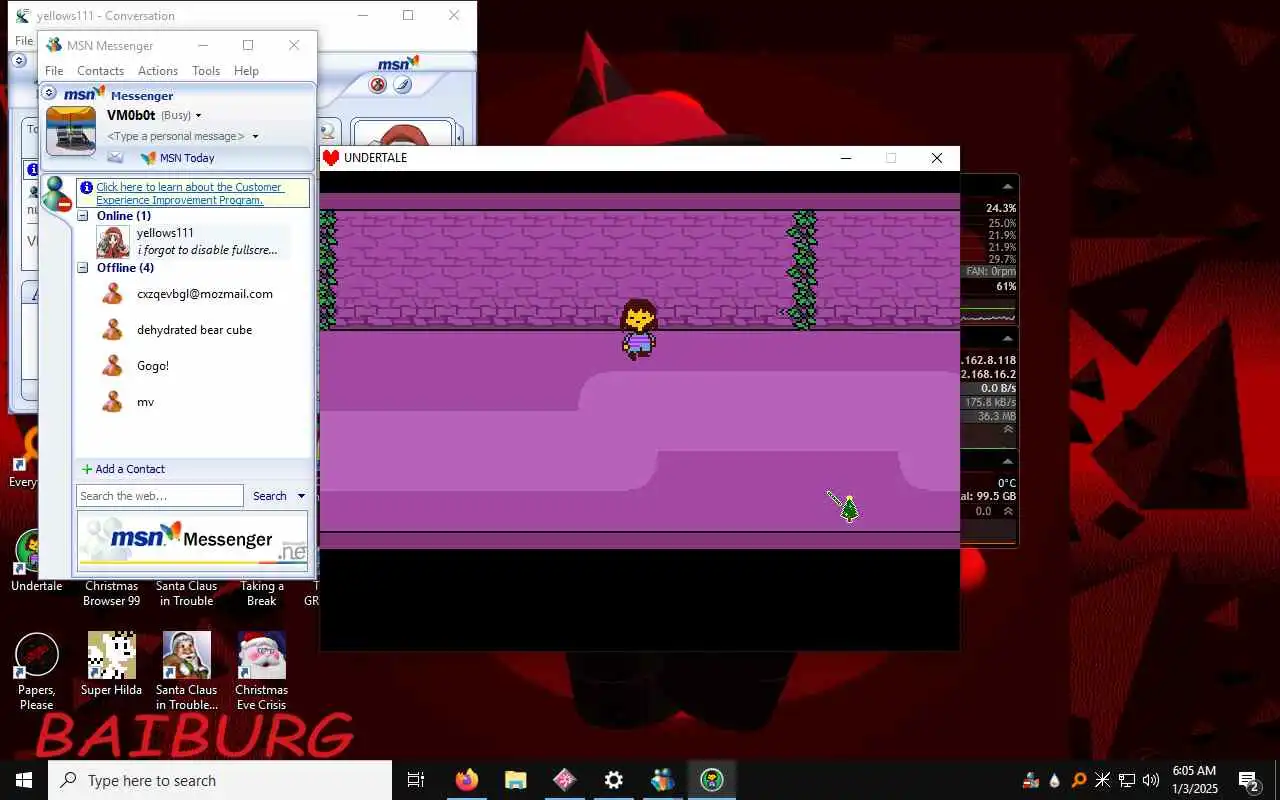Screen dimensions: 1280x800
Task: Click the 'Search the web' input field
Action: (160, 496)
